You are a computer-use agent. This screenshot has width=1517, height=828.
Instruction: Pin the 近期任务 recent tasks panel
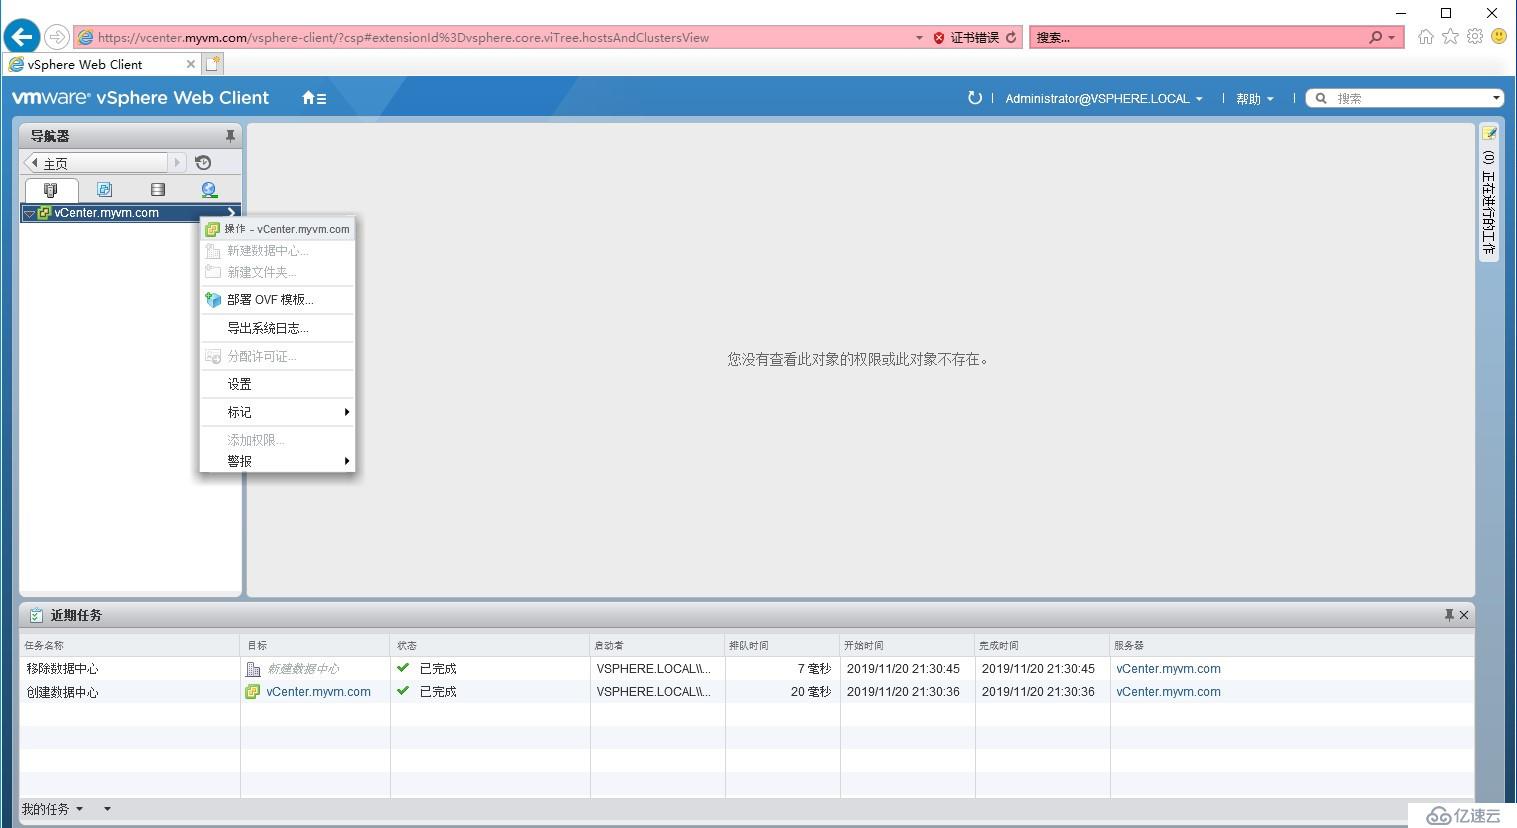pos(1449,615)
